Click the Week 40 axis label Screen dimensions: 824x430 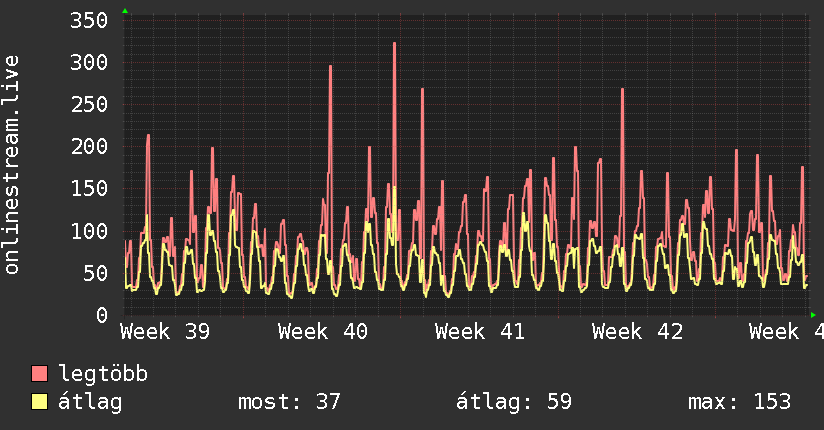coord(323,332)
